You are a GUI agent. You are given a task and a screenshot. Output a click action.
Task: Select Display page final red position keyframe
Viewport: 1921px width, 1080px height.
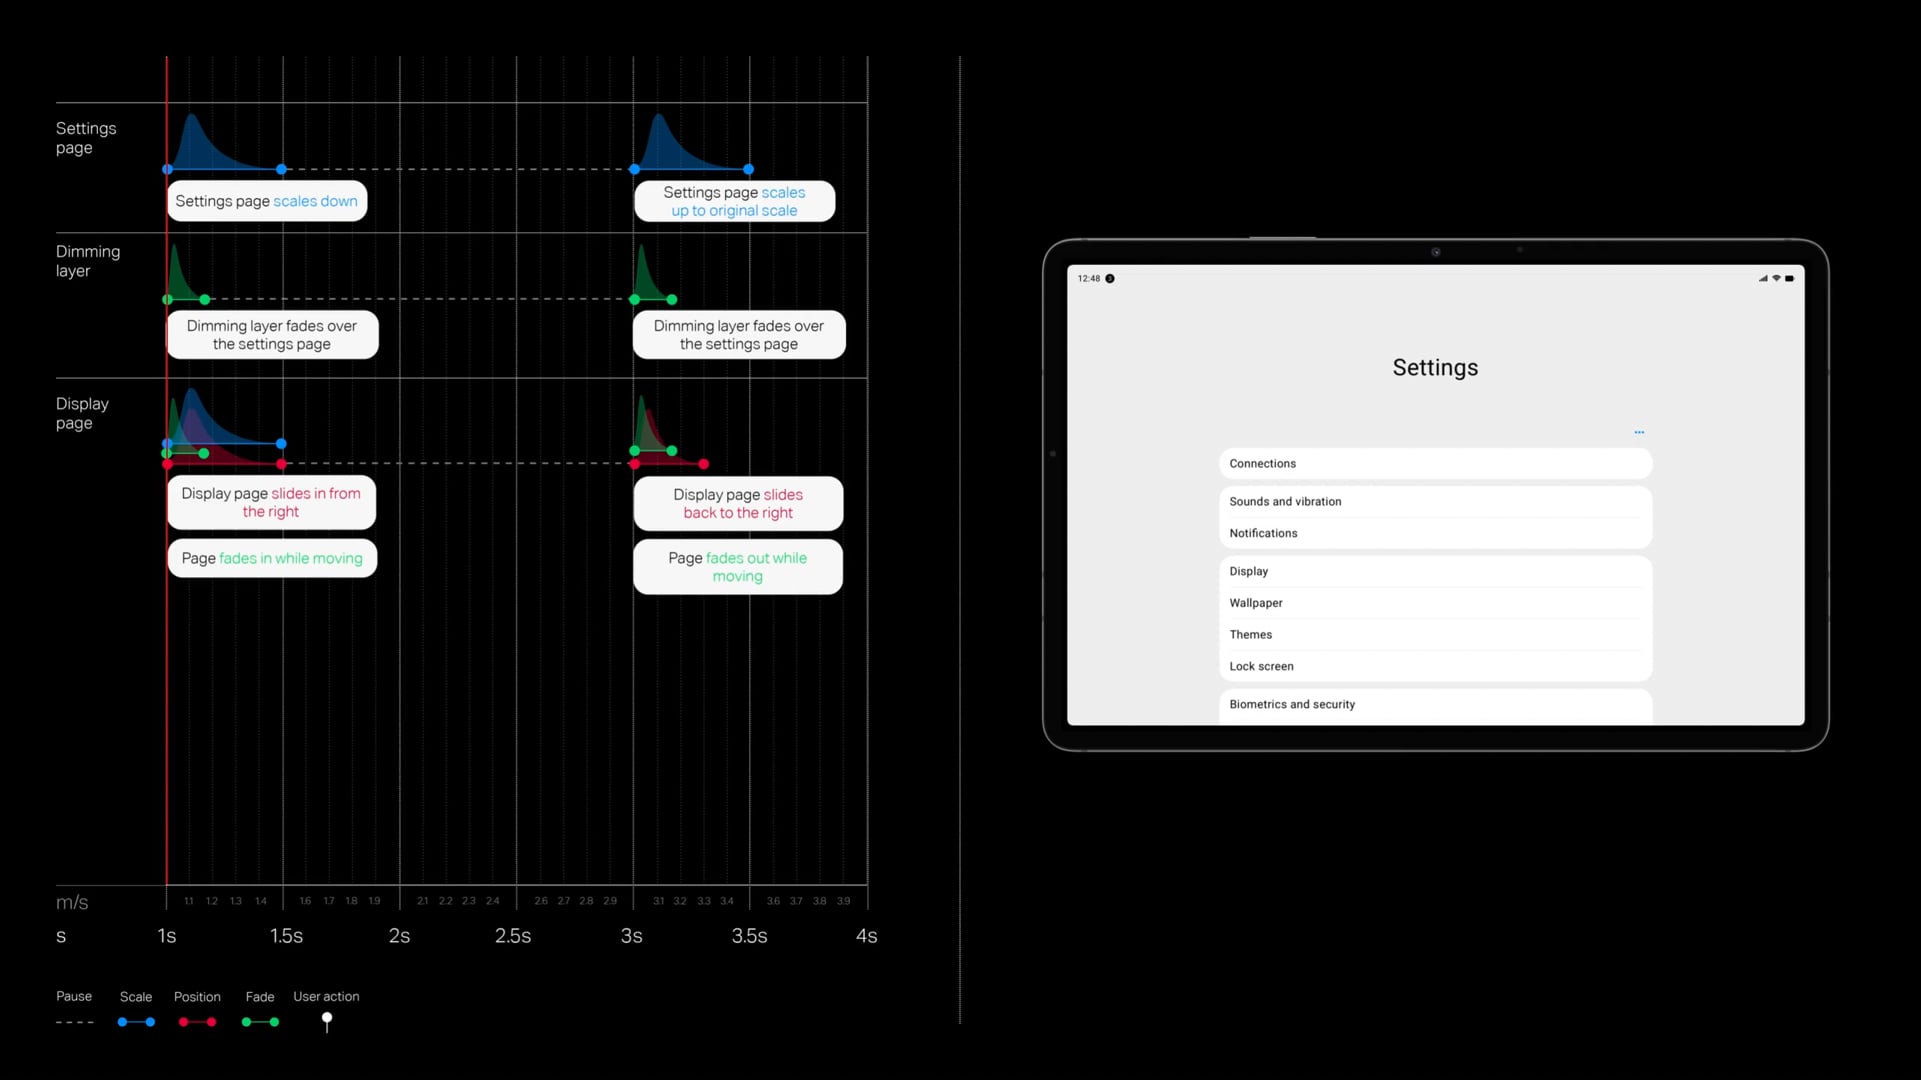pos(704,464)
